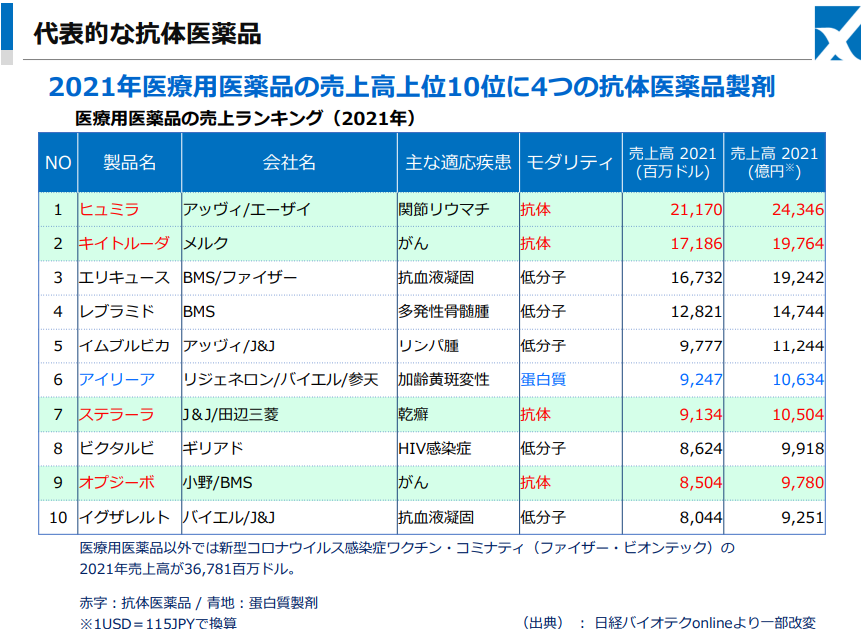Select product name イムブルビカ

pos(124,346)
